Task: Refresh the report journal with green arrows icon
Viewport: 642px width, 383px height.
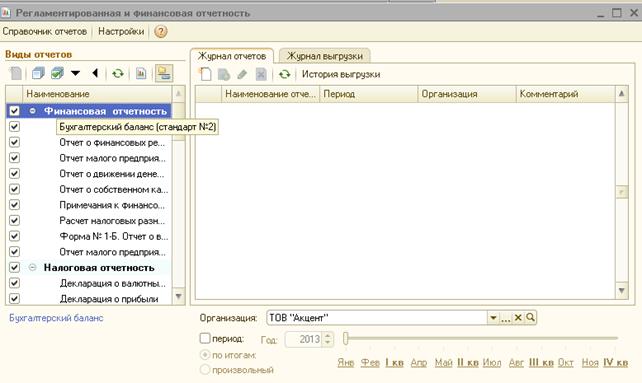Action: point(285,75)
